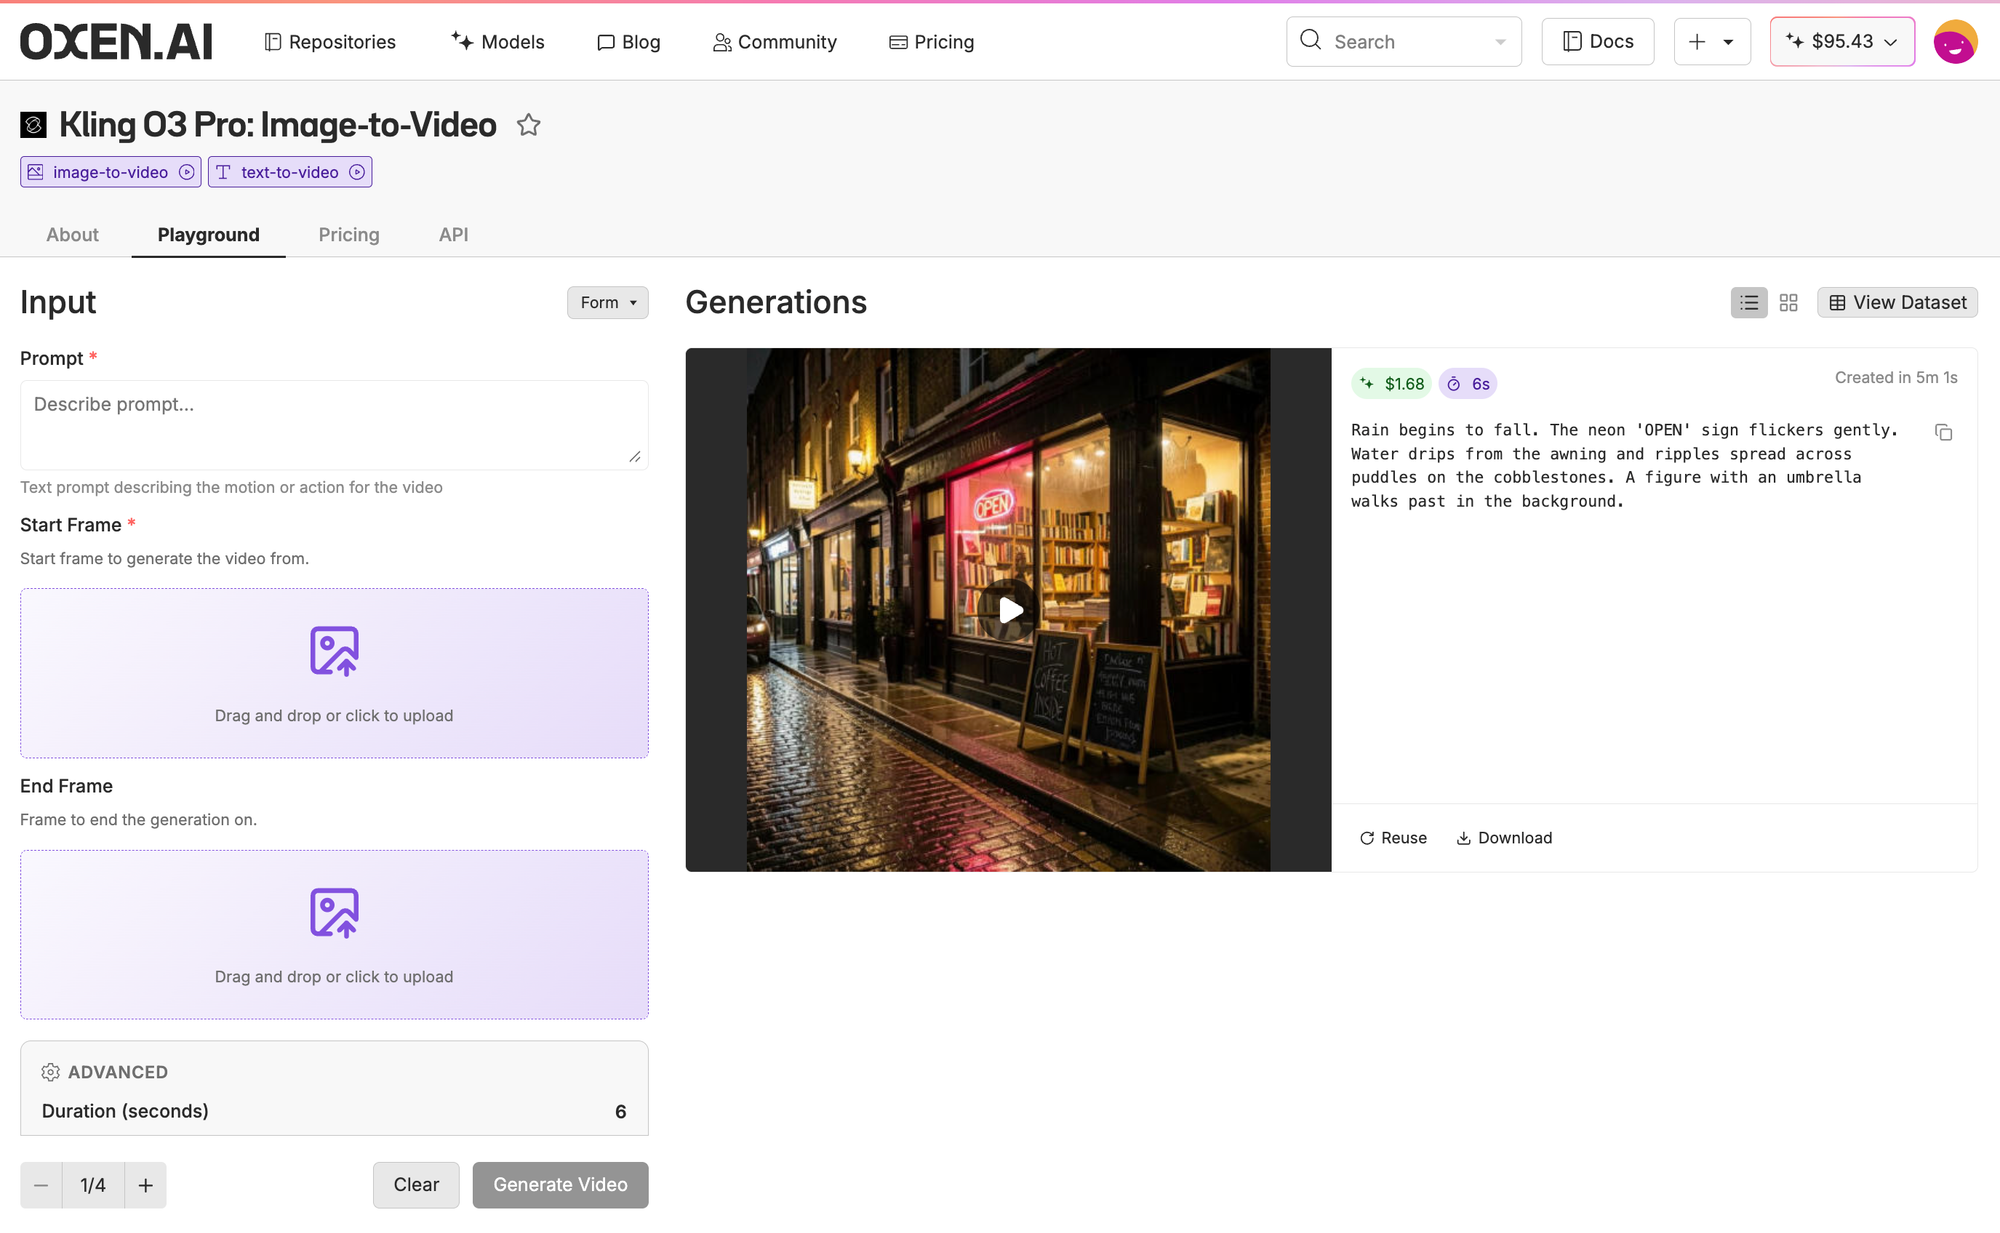Click the OXEN.AI logo
2000x1233 pixels.
[117, 42]
